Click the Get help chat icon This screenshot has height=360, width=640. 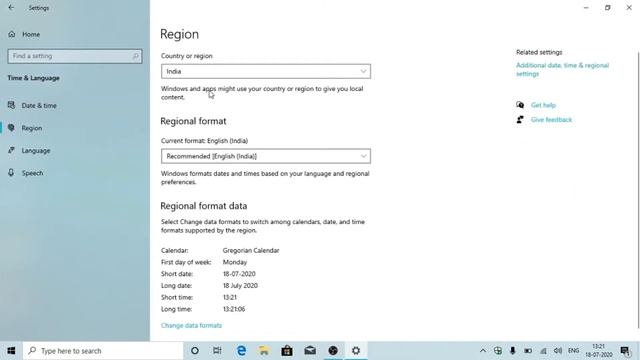(x=520, y=105)
